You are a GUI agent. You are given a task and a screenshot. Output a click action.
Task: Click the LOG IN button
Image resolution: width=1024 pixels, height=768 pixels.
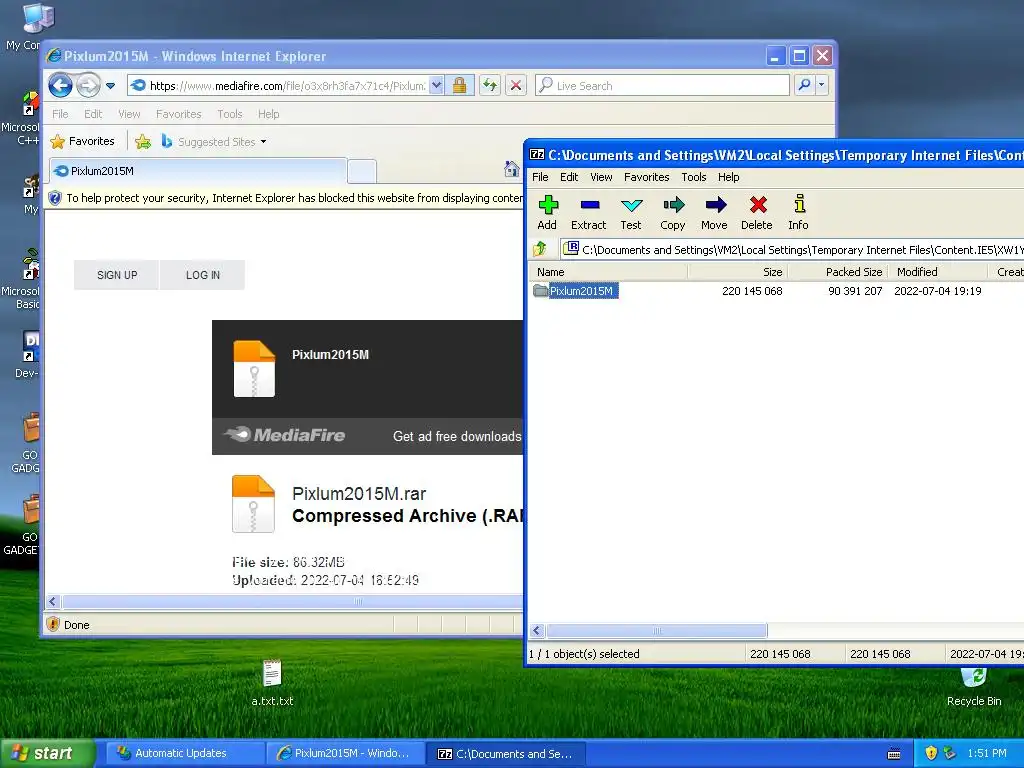202,275
